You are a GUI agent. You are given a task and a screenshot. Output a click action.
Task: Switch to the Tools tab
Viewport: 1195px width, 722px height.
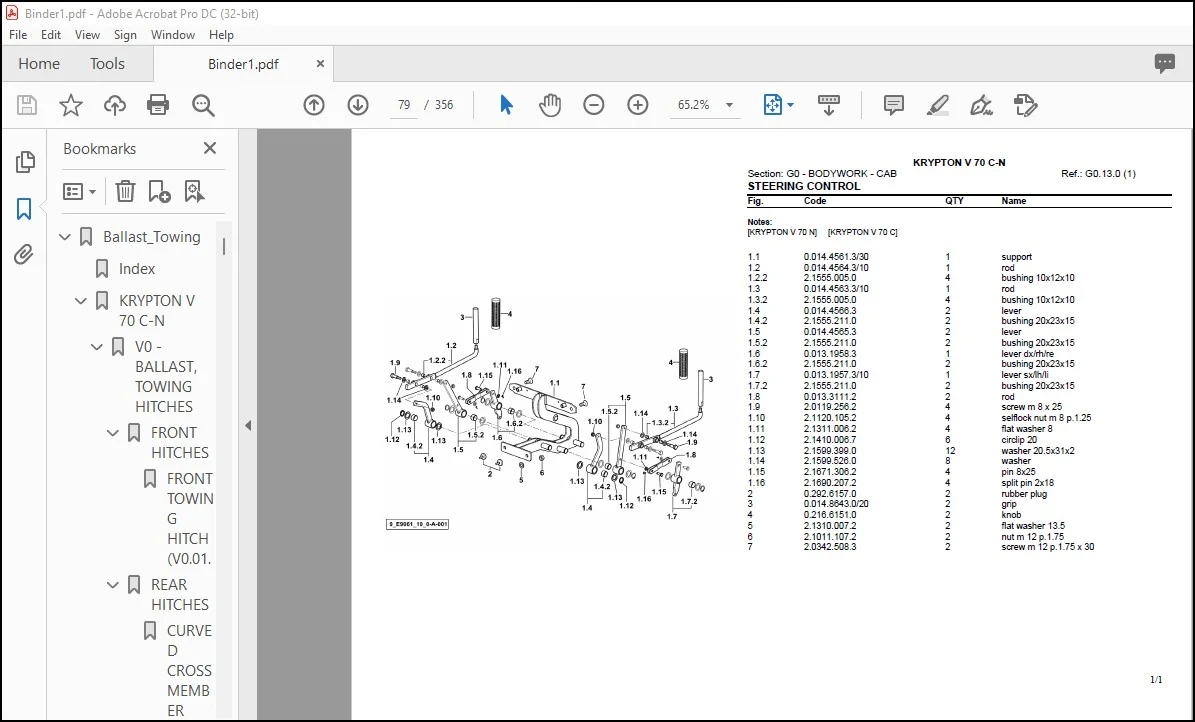[107, 64]
